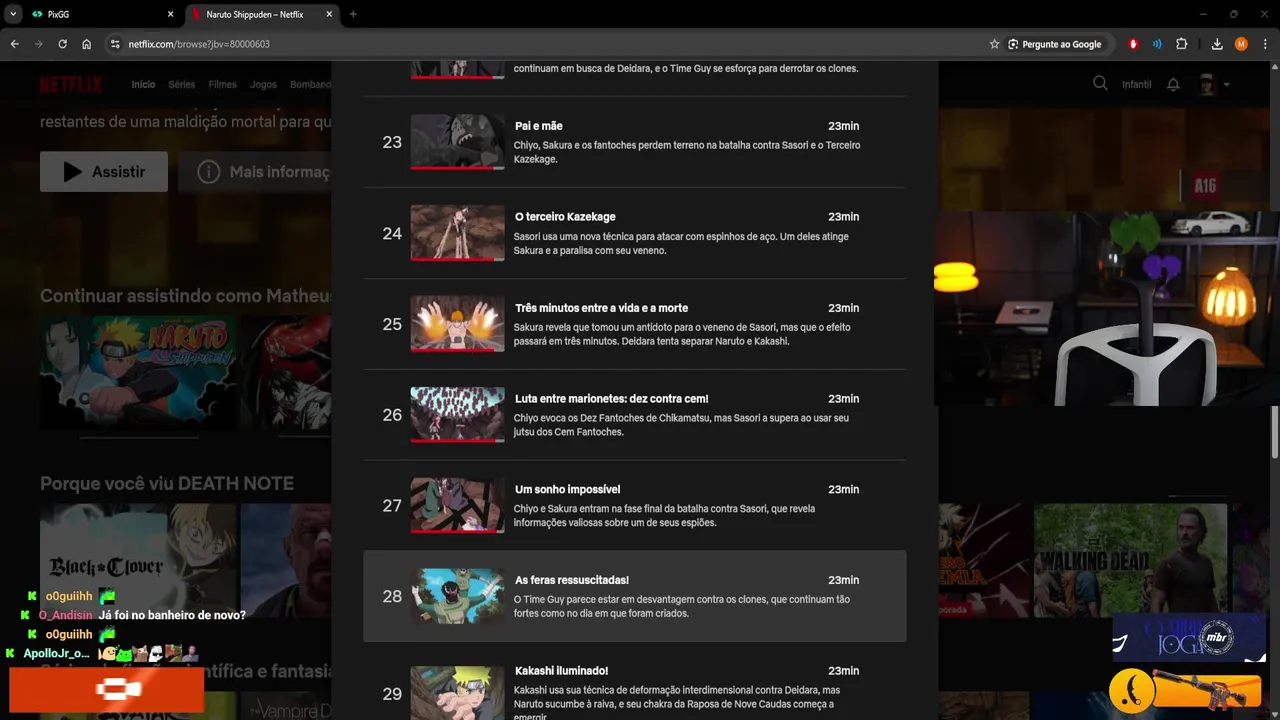Close the PixGG tab
The height and width of the screenshot is (720, 1280).
tap(170, 14)
